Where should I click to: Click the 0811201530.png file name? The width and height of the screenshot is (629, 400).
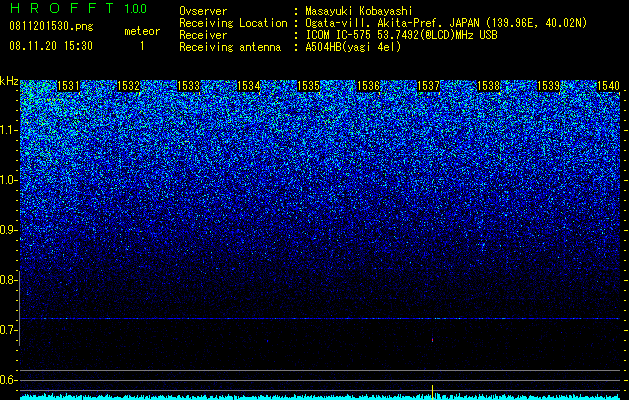click(x=51, y=27)
